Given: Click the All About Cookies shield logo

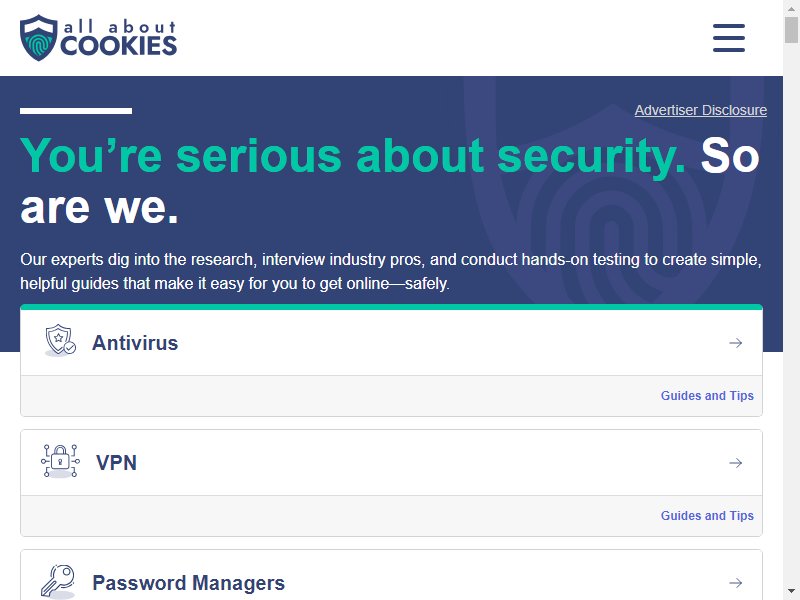Looking at the screenshot, I should click(x=38, y=38).
